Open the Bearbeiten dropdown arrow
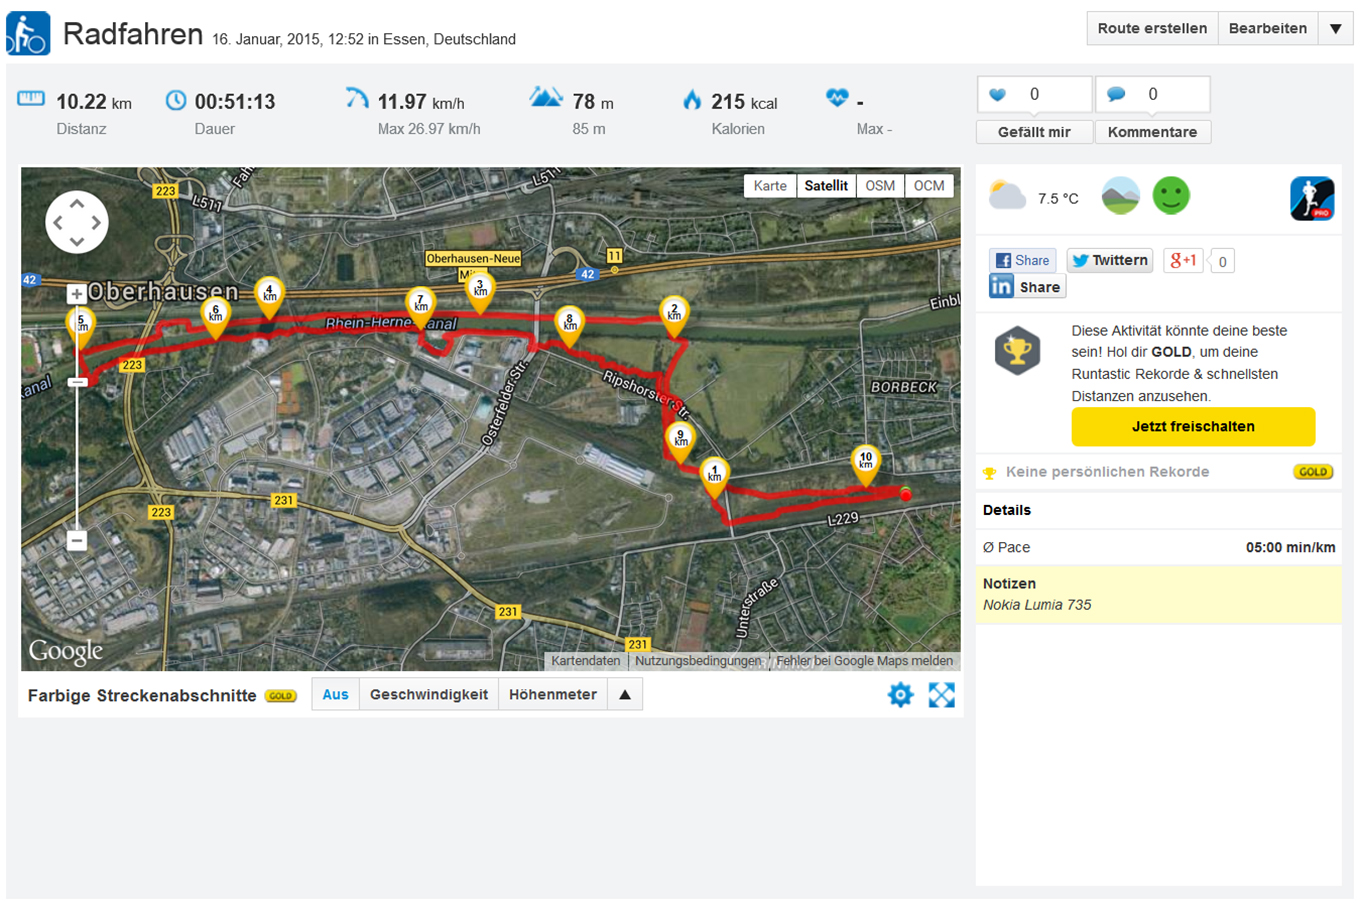 (x=1336, y=29)
